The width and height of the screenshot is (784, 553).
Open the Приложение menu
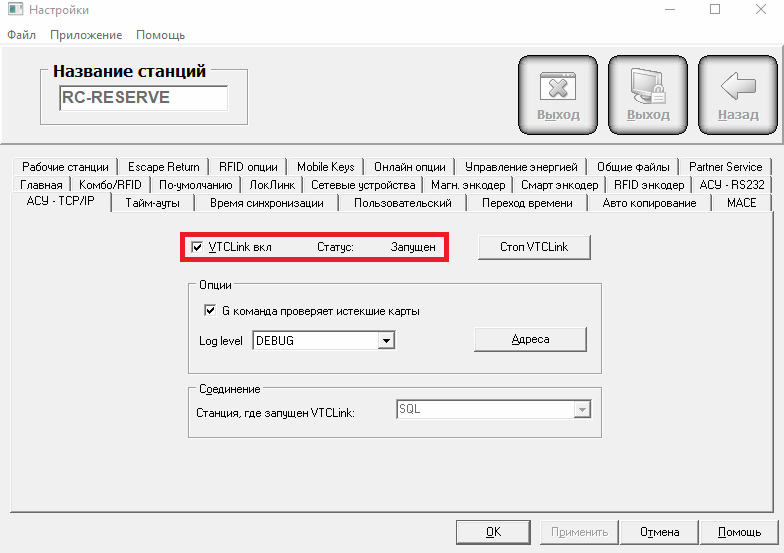coord(86,35)
